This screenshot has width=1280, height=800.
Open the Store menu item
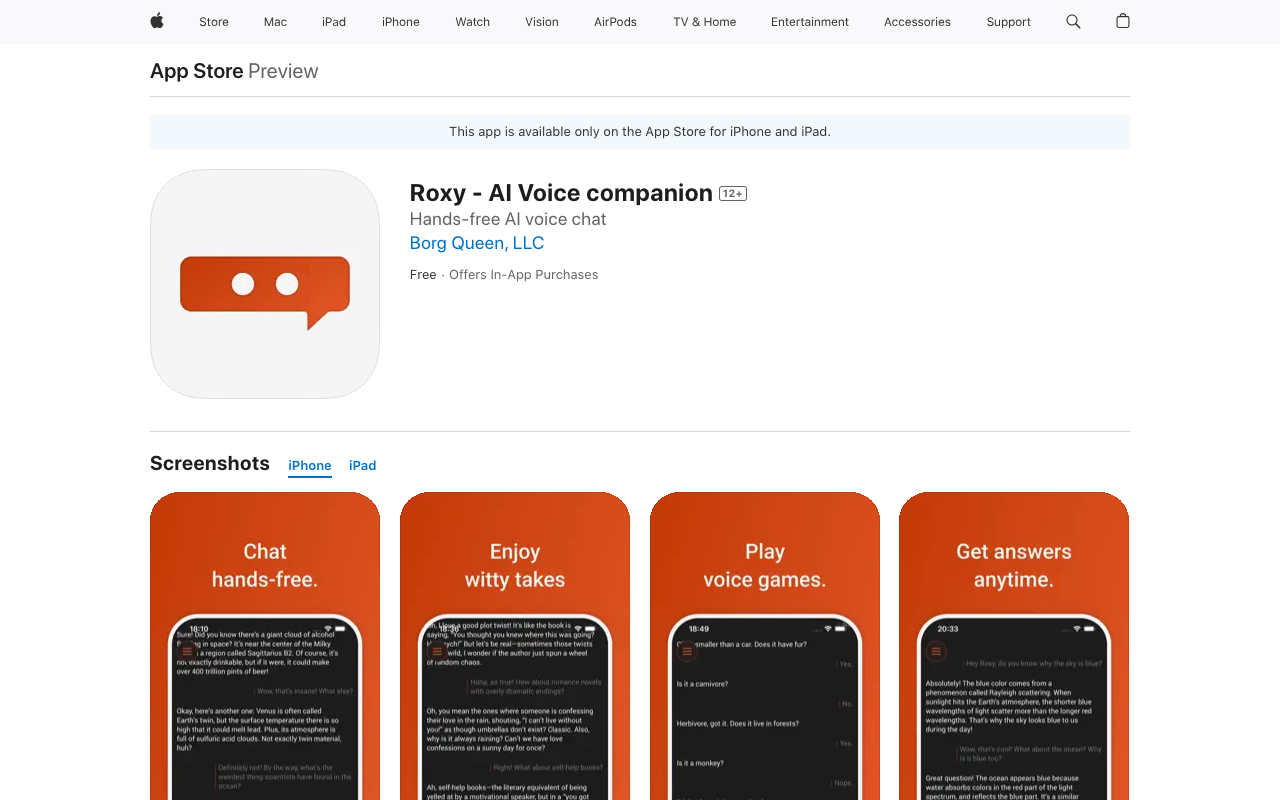click(x=214, y=22)
